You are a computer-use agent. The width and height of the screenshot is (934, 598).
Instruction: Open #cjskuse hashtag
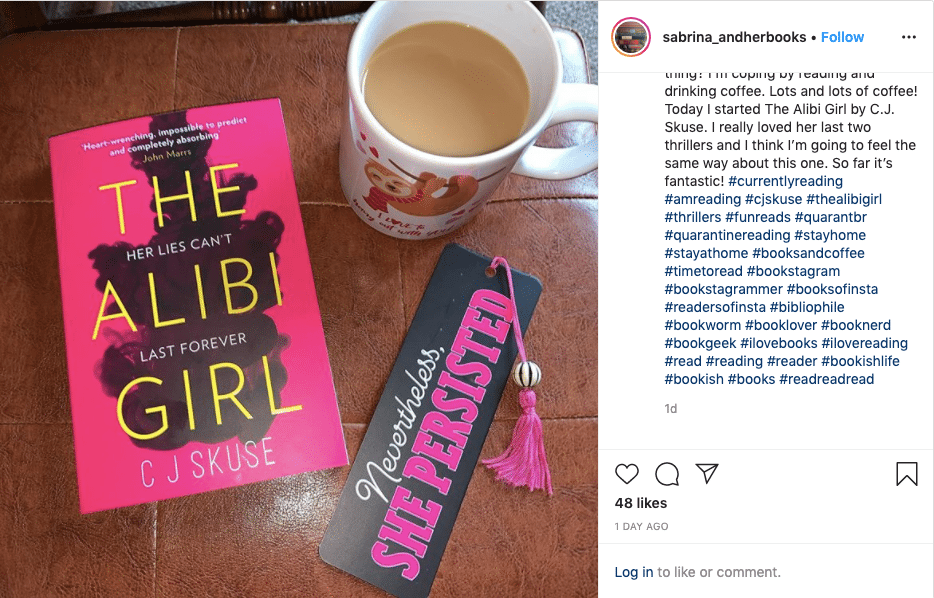tap(773, 199)
